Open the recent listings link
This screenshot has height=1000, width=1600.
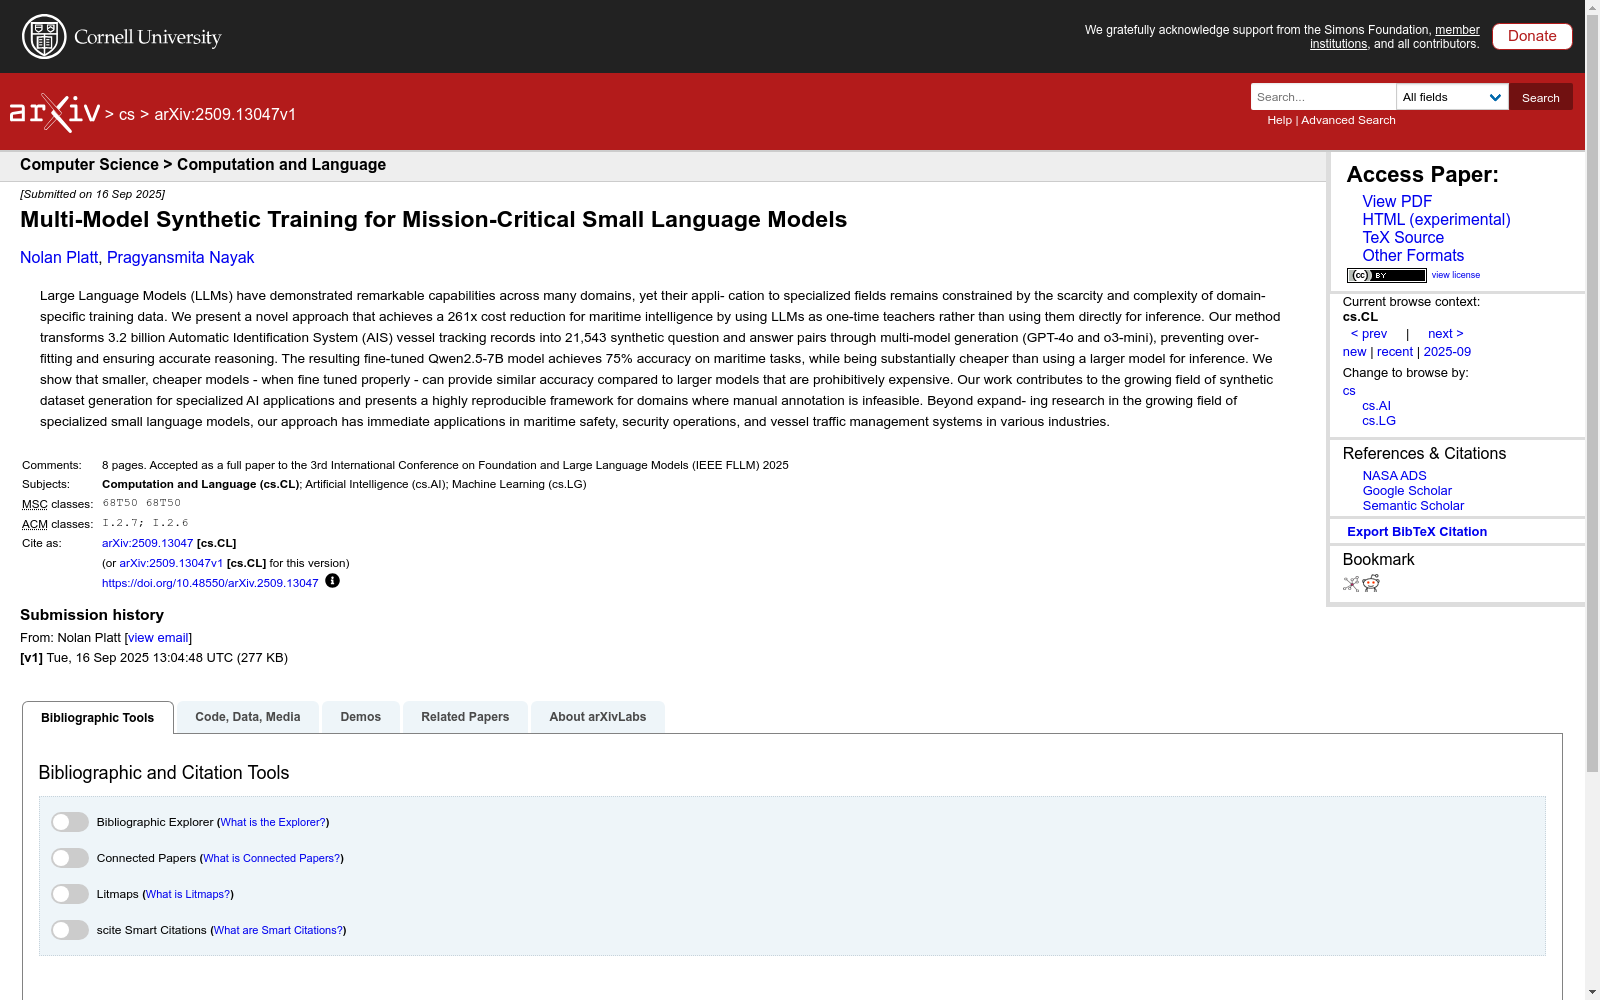point(1395,352)
